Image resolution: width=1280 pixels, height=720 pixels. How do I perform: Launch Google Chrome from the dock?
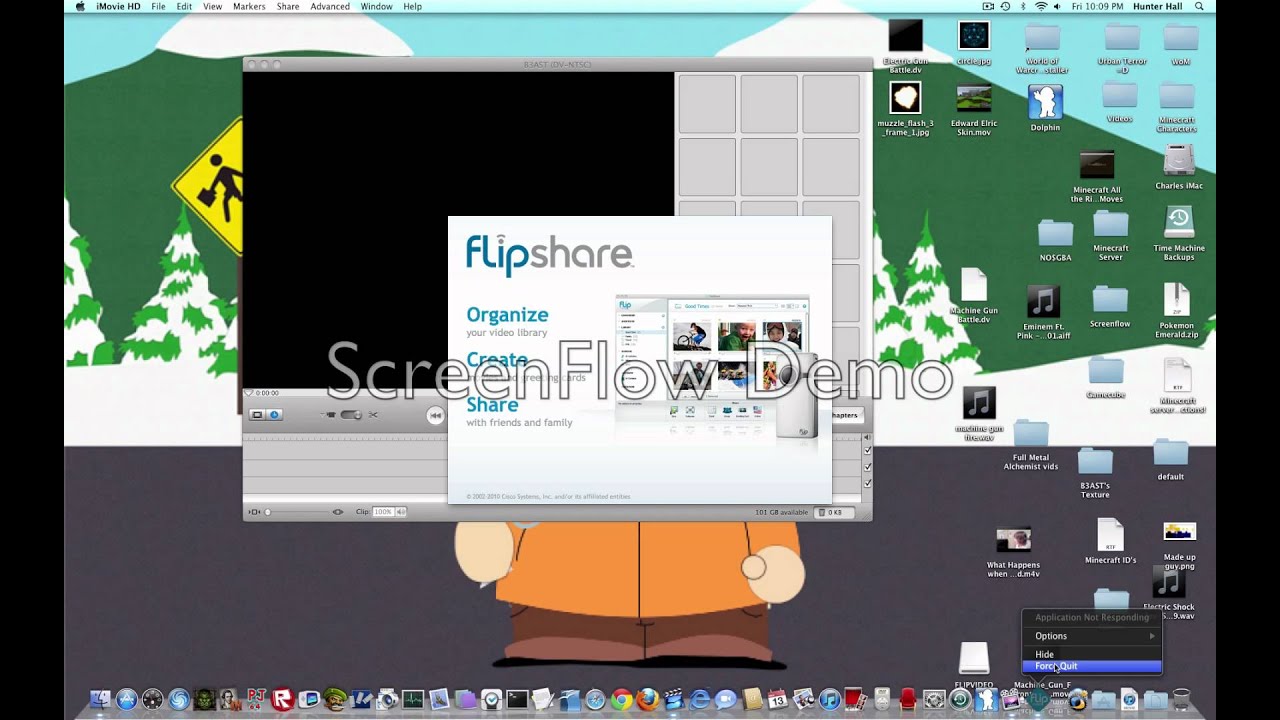[621, 699]
